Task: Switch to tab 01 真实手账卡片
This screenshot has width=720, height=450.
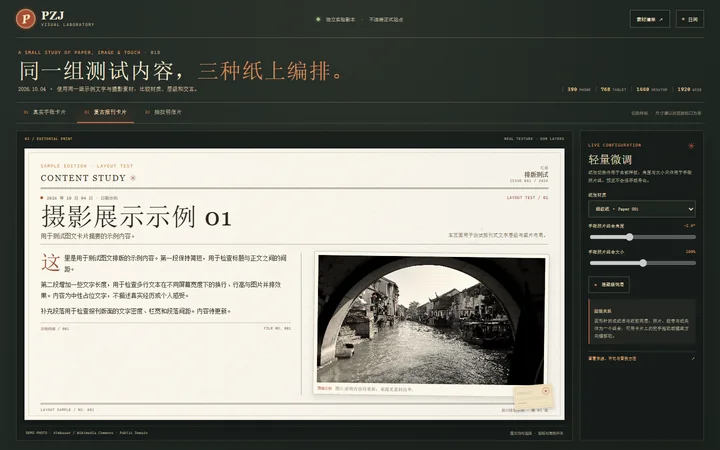Action: click(x=45, y=112)
